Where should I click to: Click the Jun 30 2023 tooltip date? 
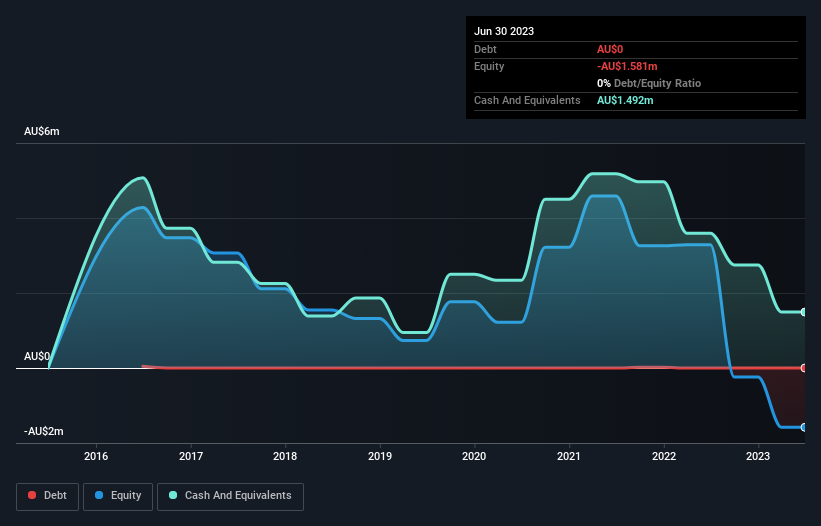(504, 31)
